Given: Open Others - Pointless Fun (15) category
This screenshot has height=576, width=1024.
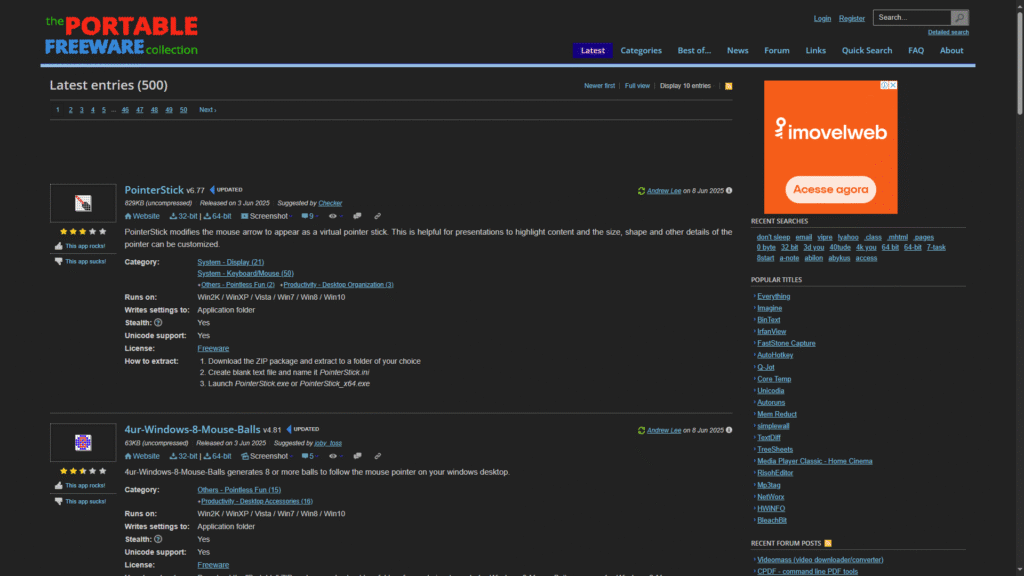Looking at the screenshot, I should tap(239, 490).
